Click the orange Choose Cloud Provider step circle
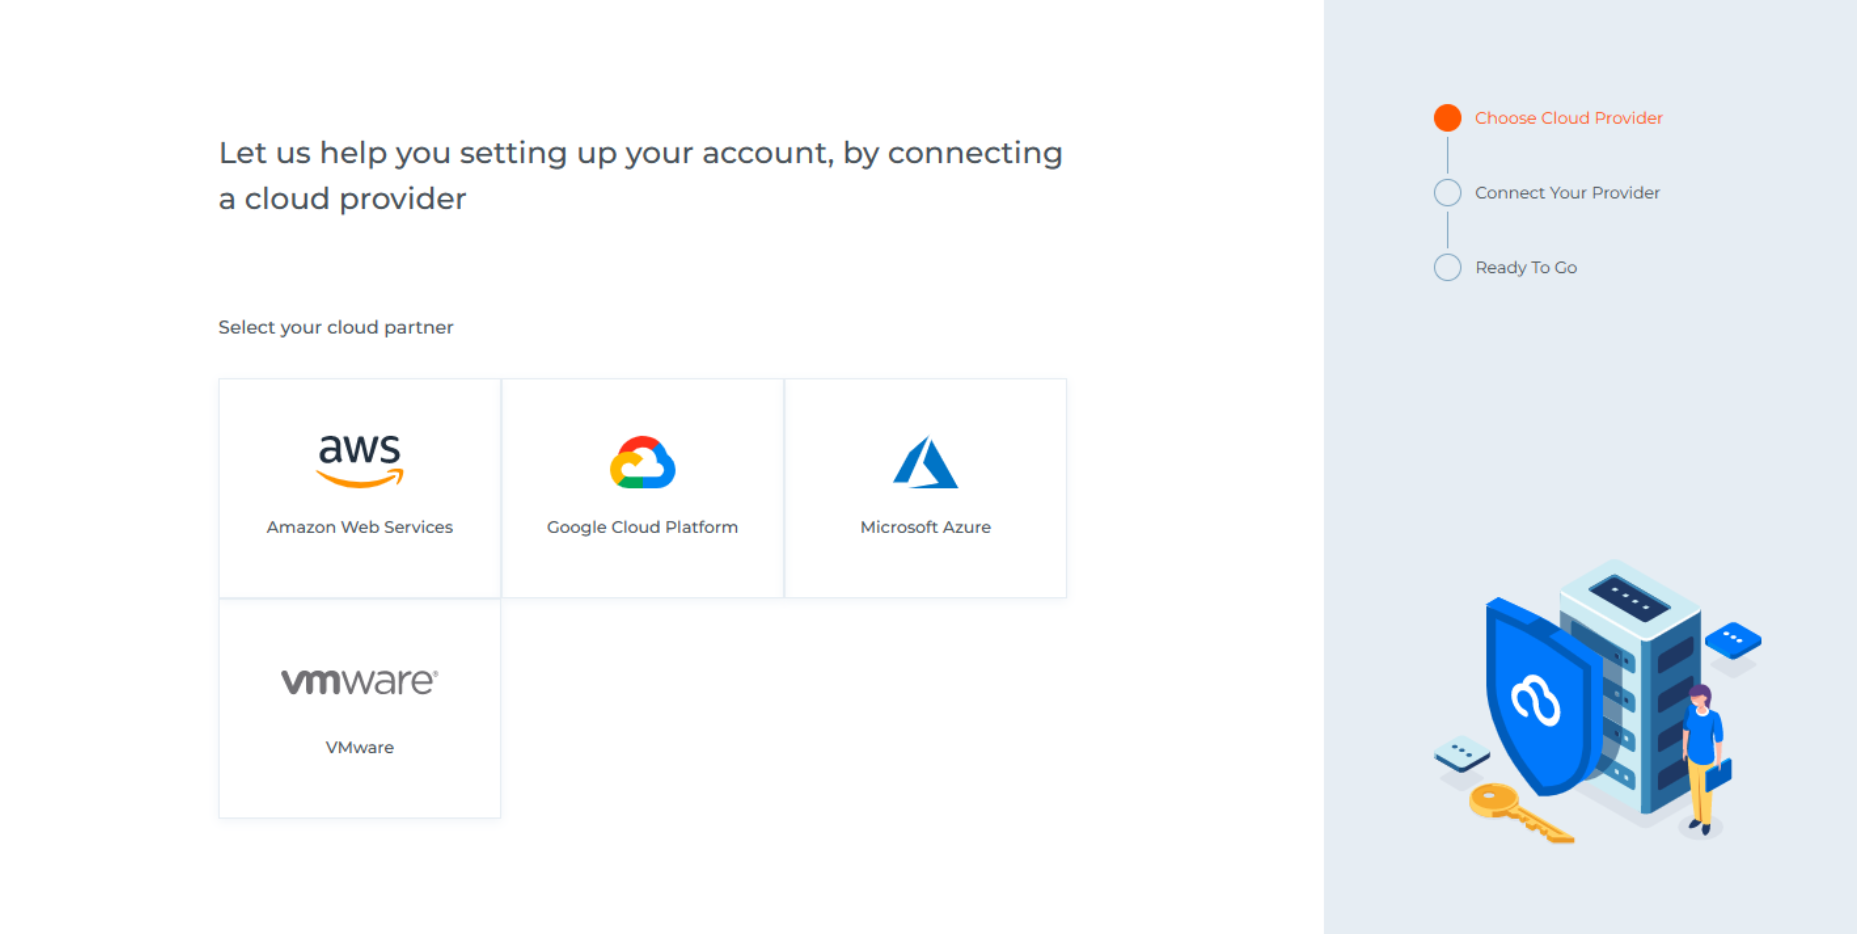Screen dimensions: 1857x934 click(x=1447, y=118)
